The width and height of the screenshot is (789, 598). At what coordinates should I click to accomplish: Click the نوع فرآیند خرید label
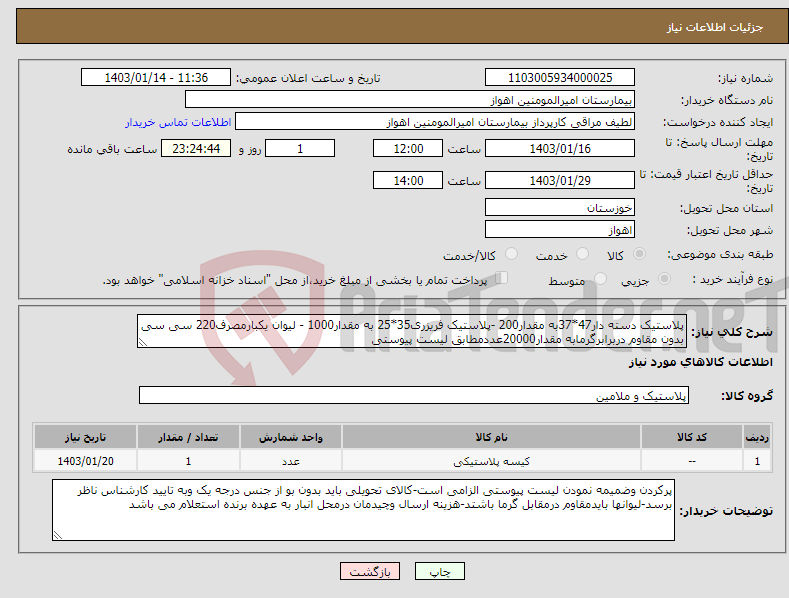pyautogui.click(x=733, y=279)
